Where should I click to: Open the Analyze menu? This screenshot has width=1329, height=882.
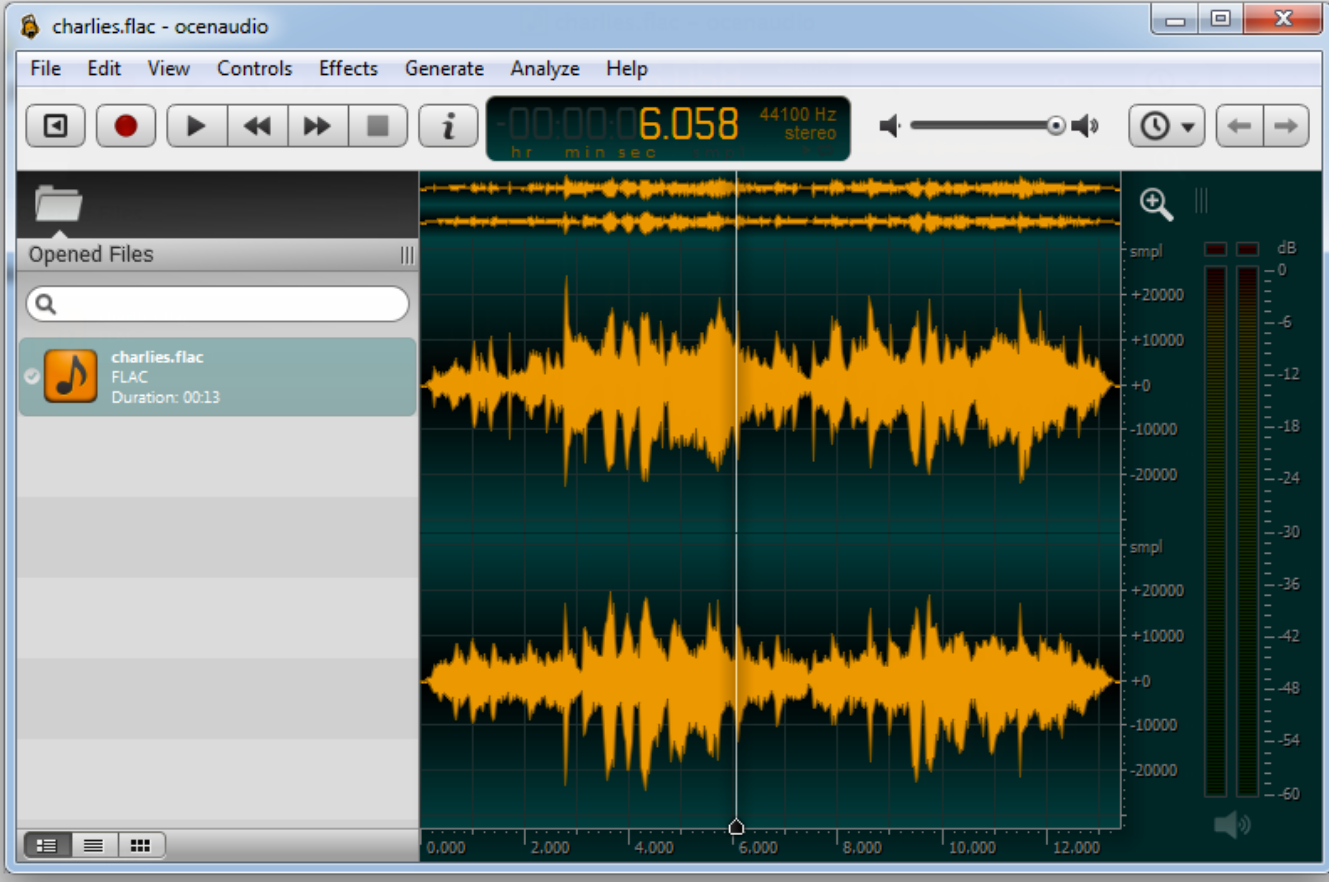click(x=544, y=68)
